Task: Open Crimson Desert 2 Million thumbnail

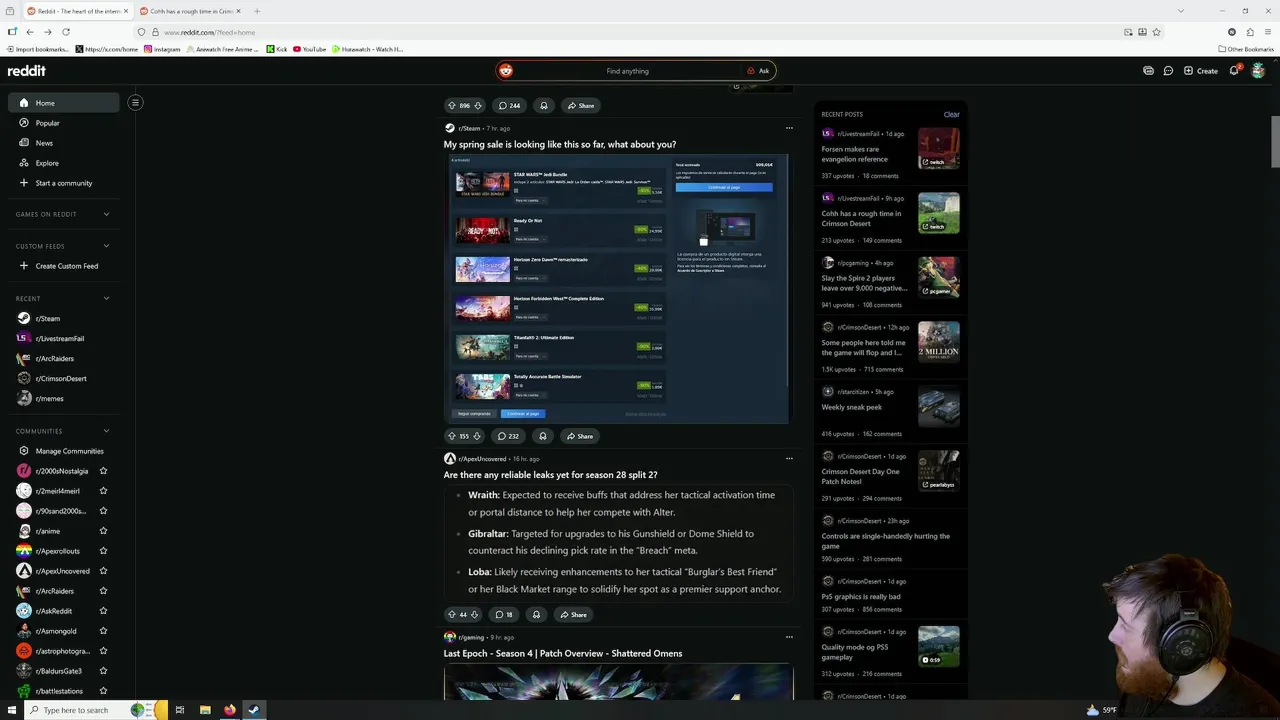Action: (939, 341)
